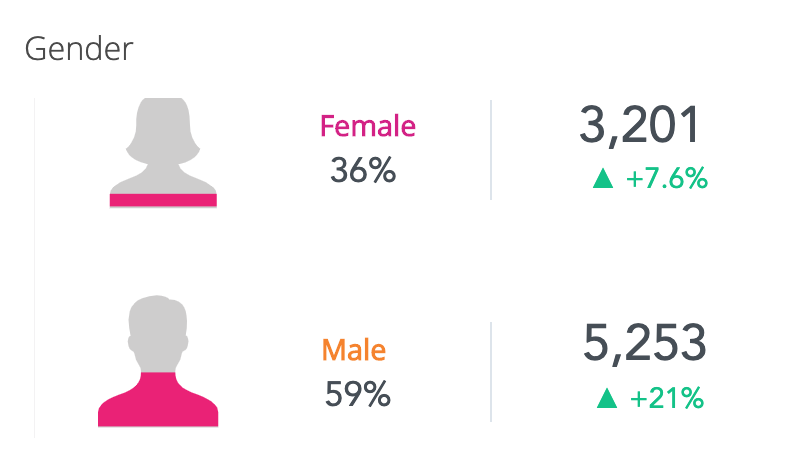The width and height of the screenshot is (800, 452).
Task: Click the vertical divider in the Female row
Action: (491, 150)
